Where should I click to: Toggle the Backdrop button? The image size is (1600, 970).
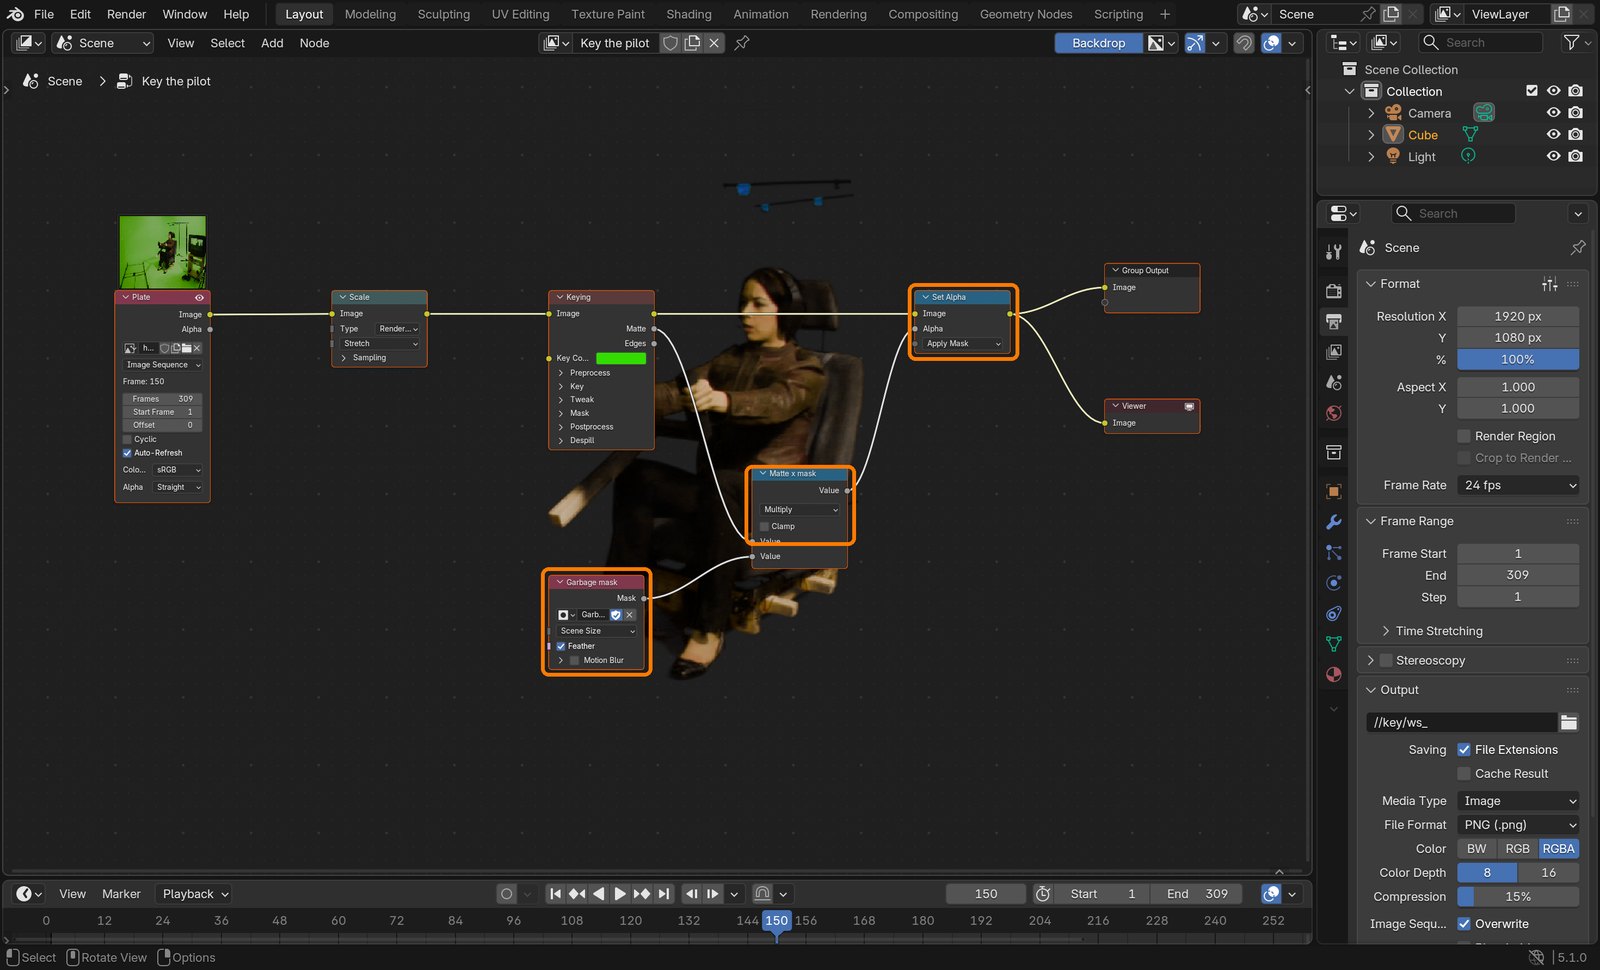(x=1098, y=43)
